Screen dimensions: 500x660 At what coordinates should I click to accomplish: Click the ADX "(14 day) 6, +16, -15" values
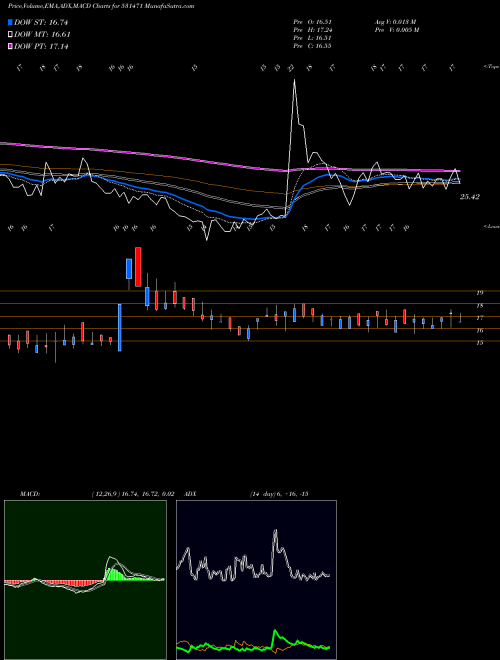pos(279,494)
